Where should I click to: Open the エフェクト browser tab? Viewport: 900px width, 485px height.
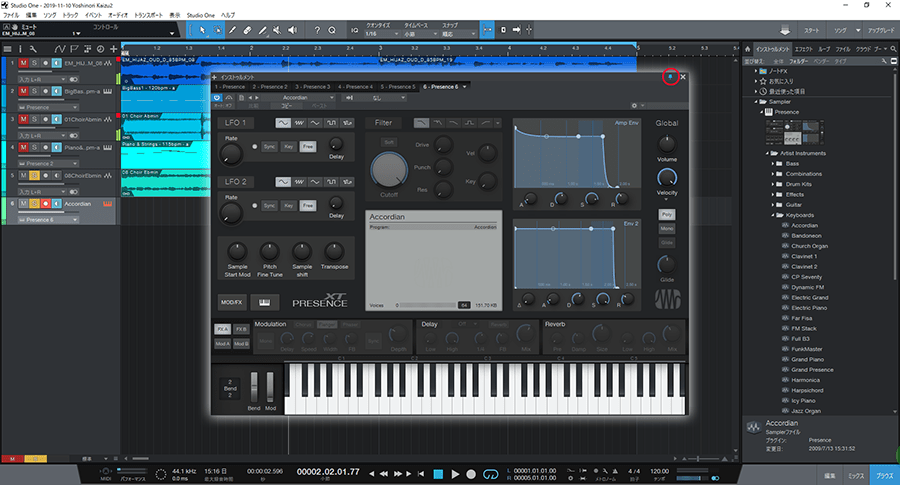(x=804, y=49)
